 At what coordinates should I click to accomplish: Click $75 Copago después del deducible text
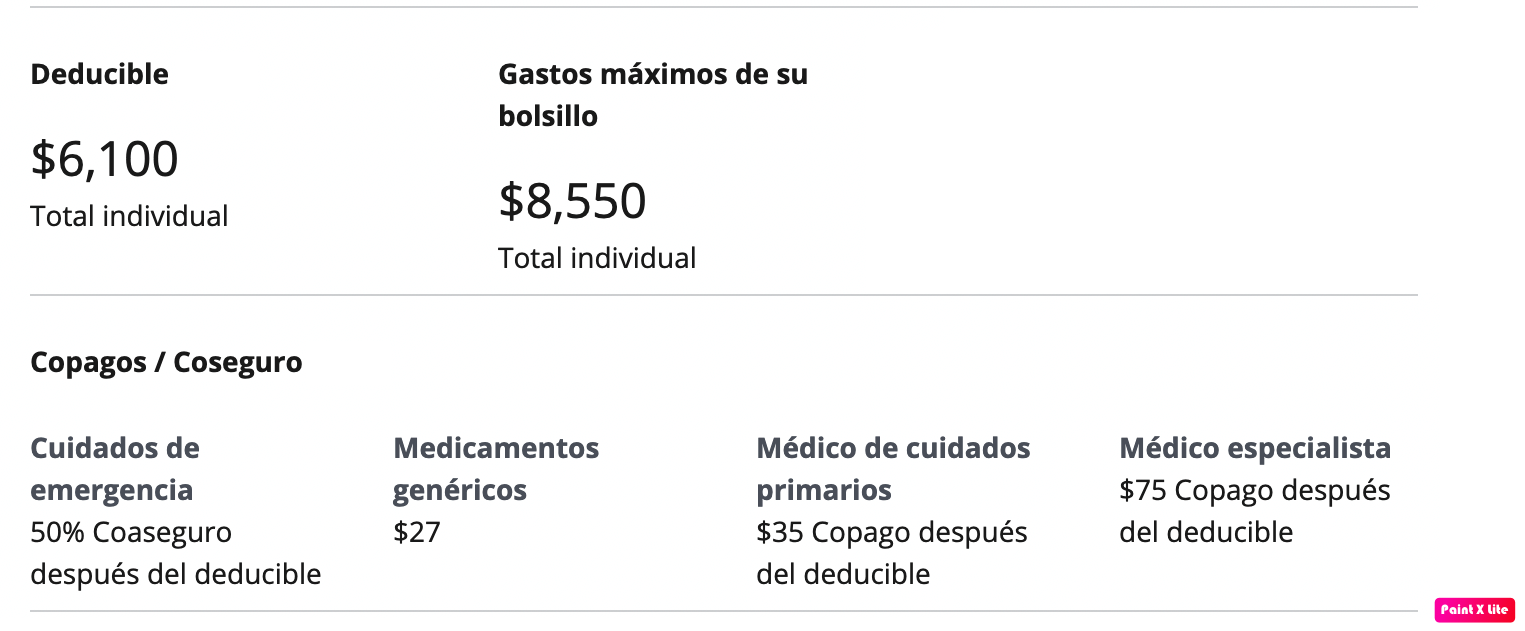[1255, 511]
